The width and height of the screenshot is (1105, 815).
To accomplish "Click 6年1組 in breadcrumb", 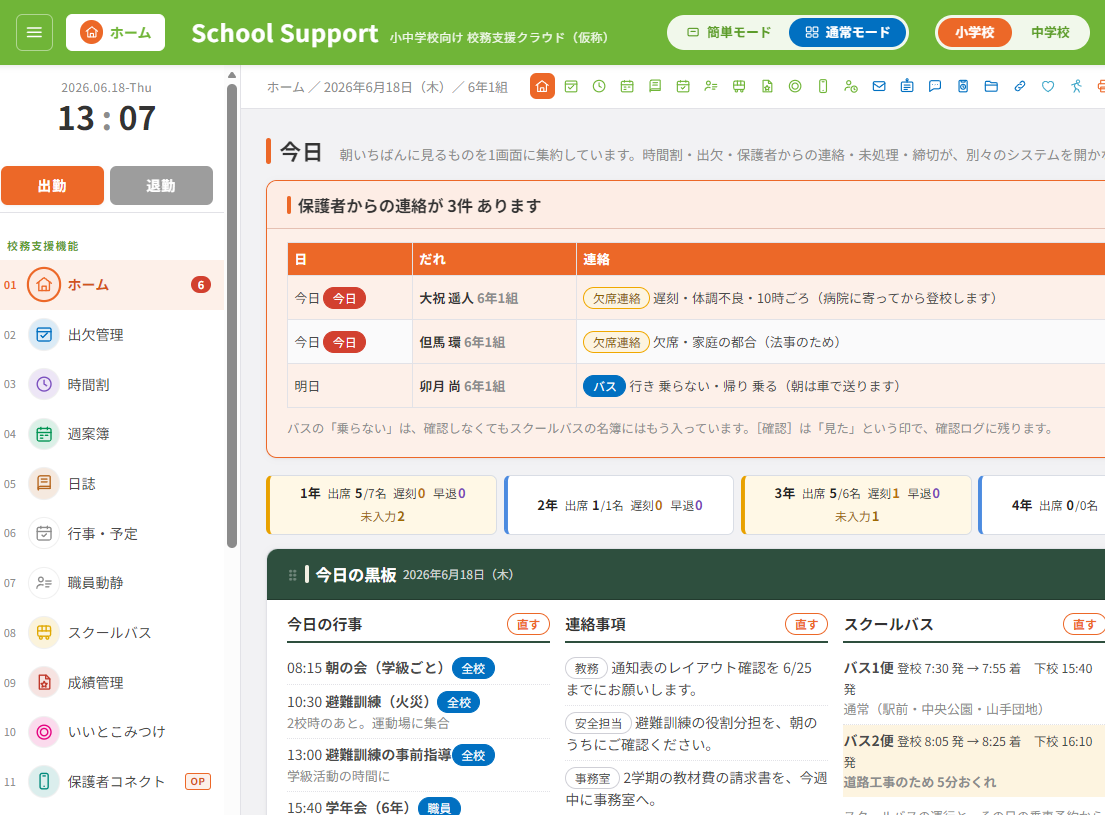I will pyautogui.click(x=488, y=87).
